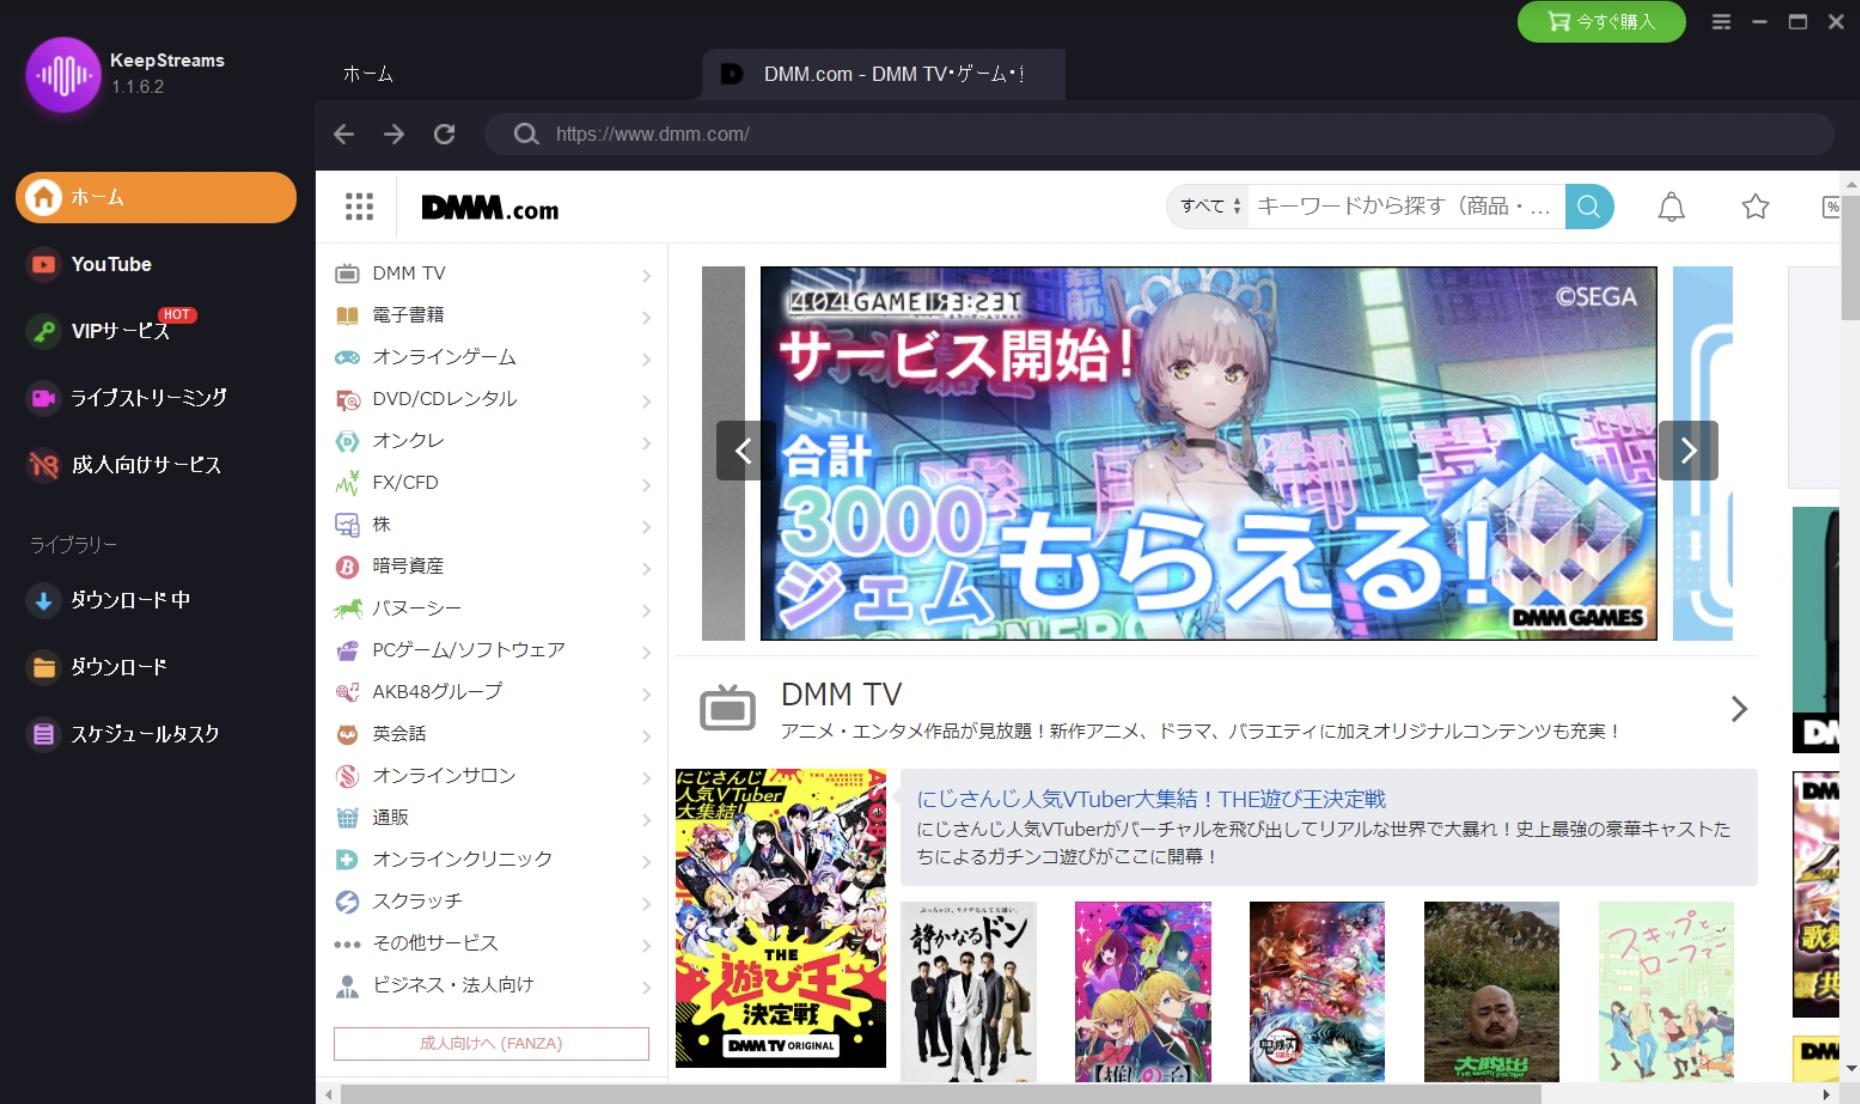Click the horizontal scrollbar at page bottom
The width and height of the screenshot is (1860, 1104).
940,1094
